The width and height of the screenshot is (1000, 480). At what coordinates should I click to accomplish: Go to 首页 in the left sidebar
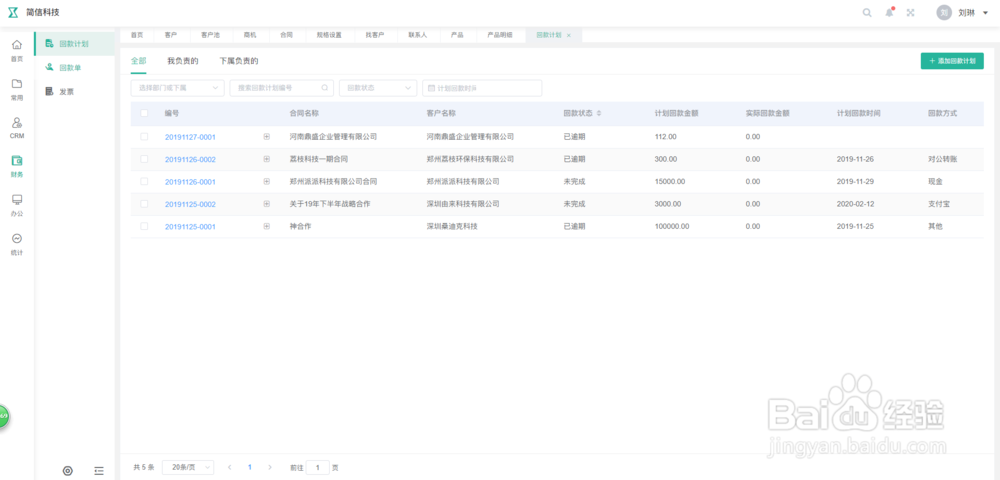17,50
